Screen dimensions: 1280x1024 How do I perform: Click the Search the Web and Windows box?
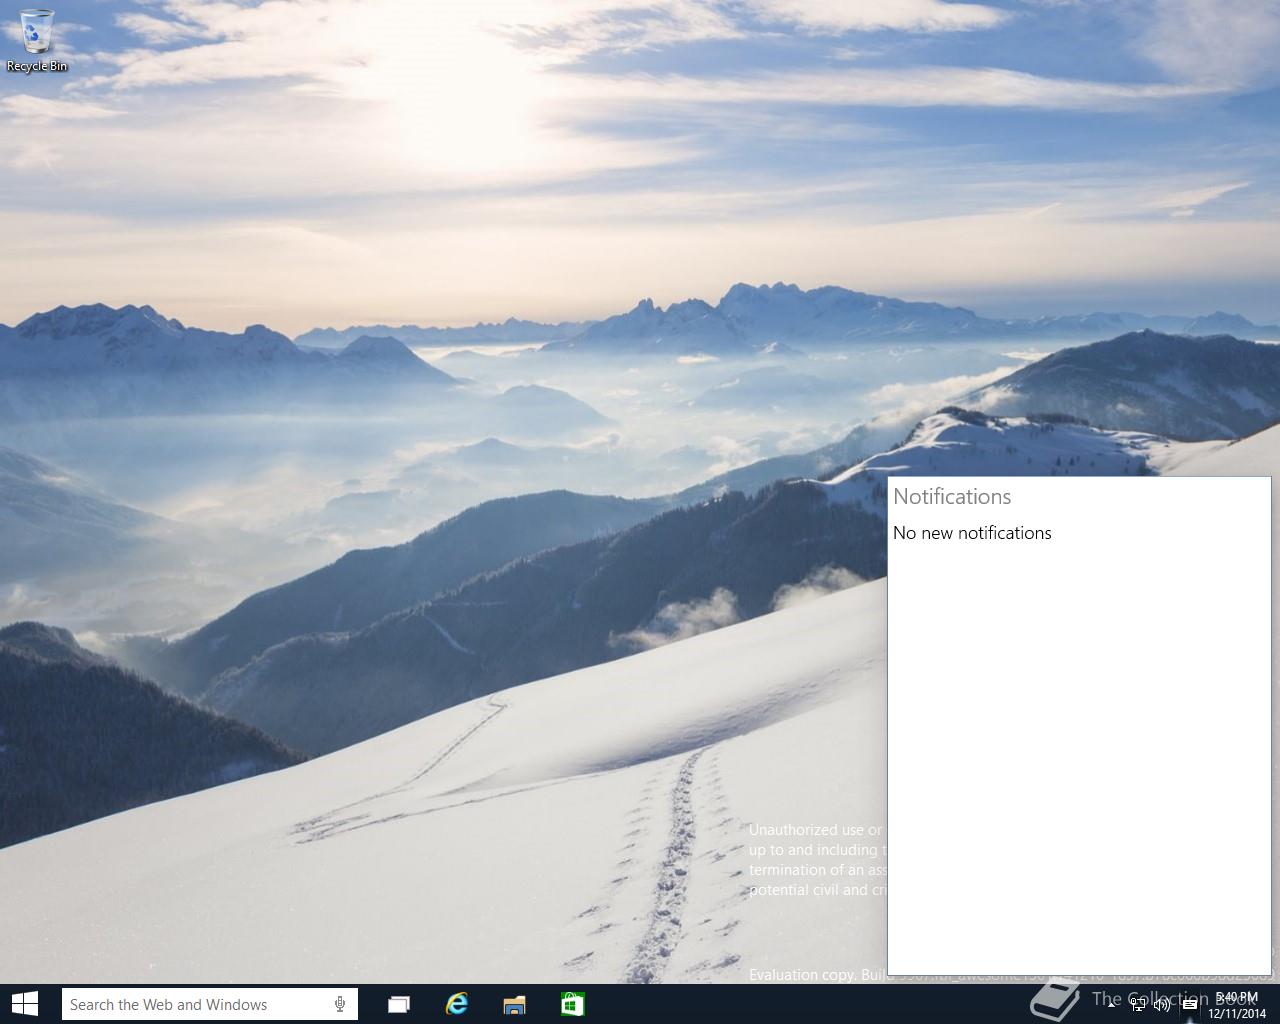209,1004
